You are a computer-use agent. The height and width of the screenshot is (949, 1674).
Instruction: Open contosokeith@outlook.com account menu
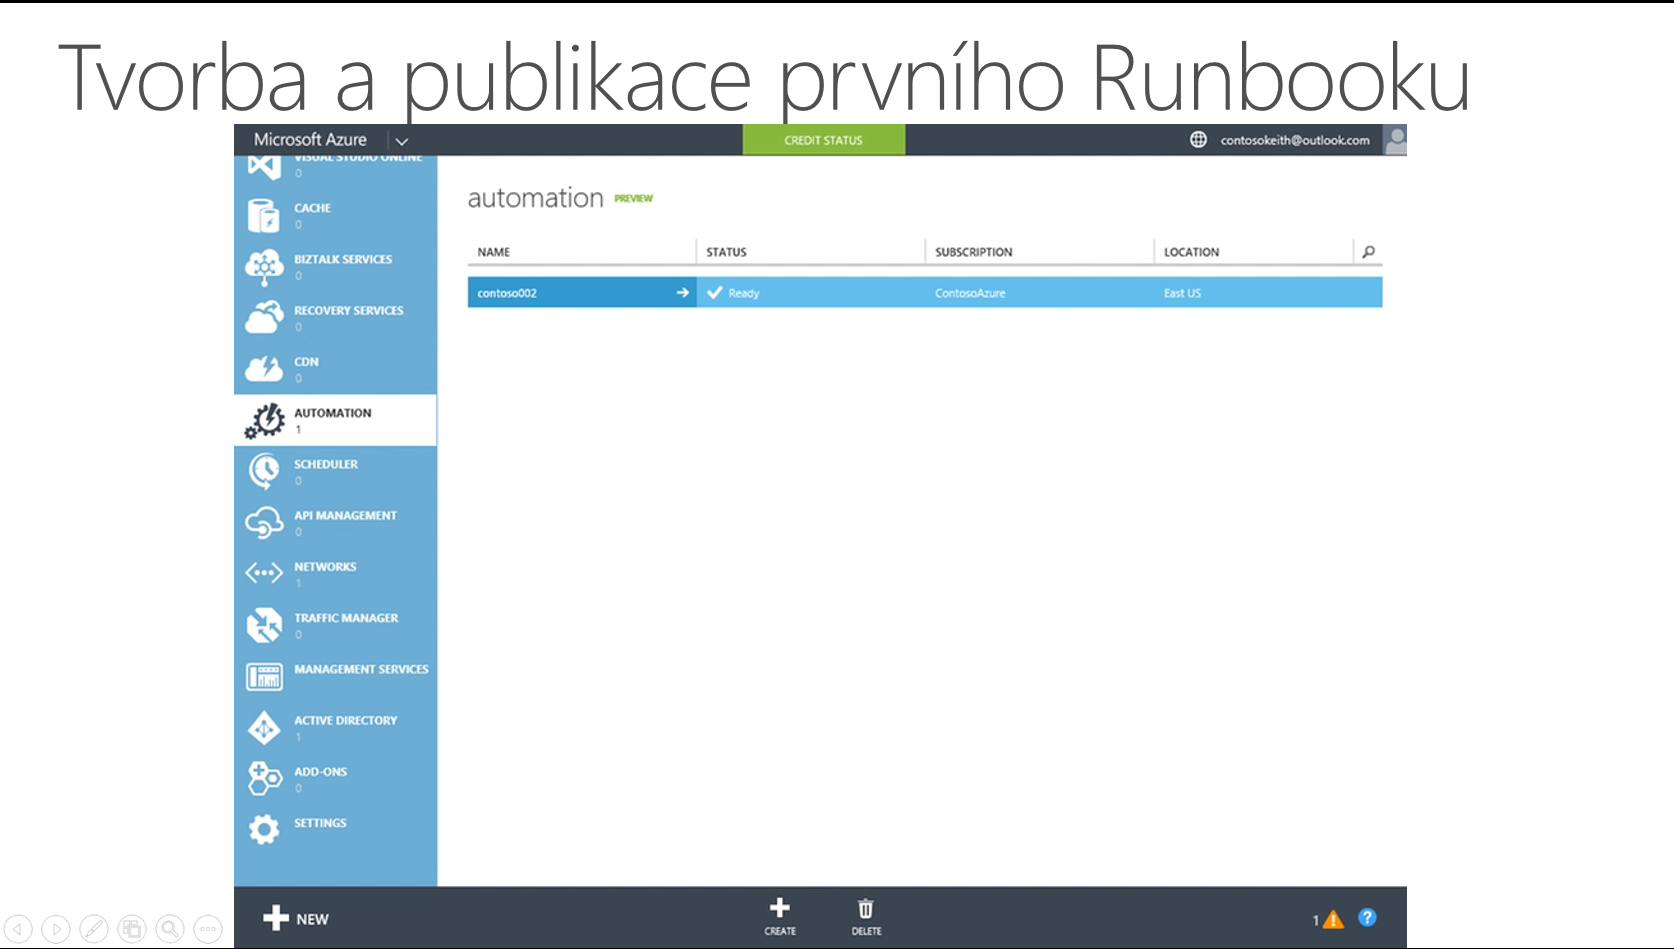coord(1295,140)
